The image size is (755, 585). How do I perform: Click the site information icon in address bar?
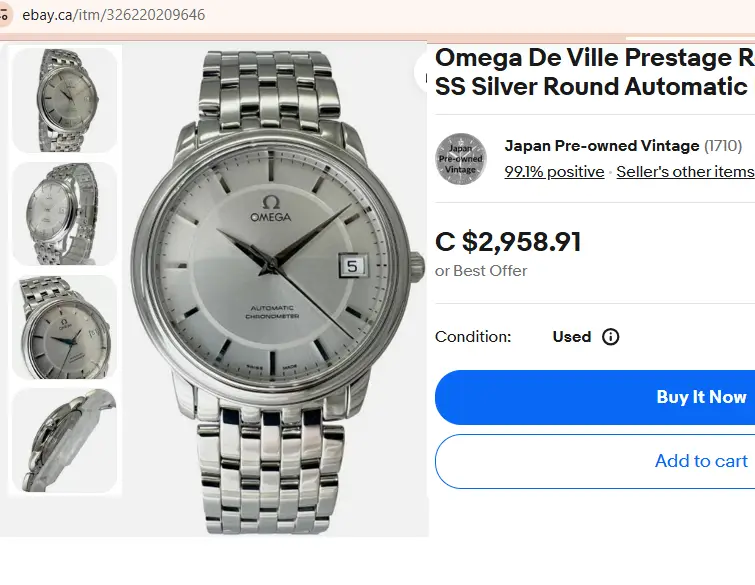(x=6, y=16)
